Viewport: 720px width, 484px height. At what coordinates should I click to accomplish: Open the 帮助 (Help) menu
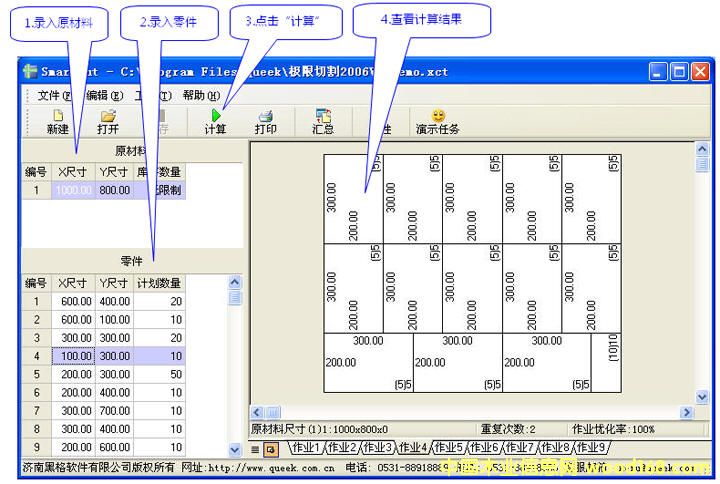pyautogui.click(x=200, y=95)
